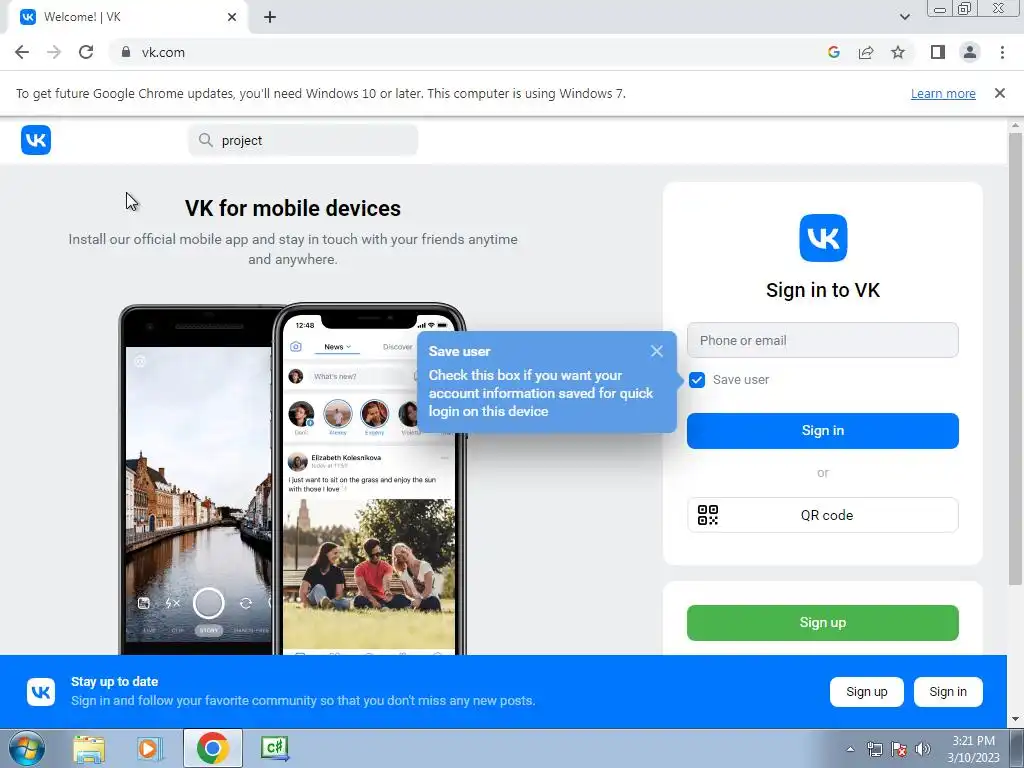Reload the page with refresh icon
The image size is (1024, 768).
[86, 52]
